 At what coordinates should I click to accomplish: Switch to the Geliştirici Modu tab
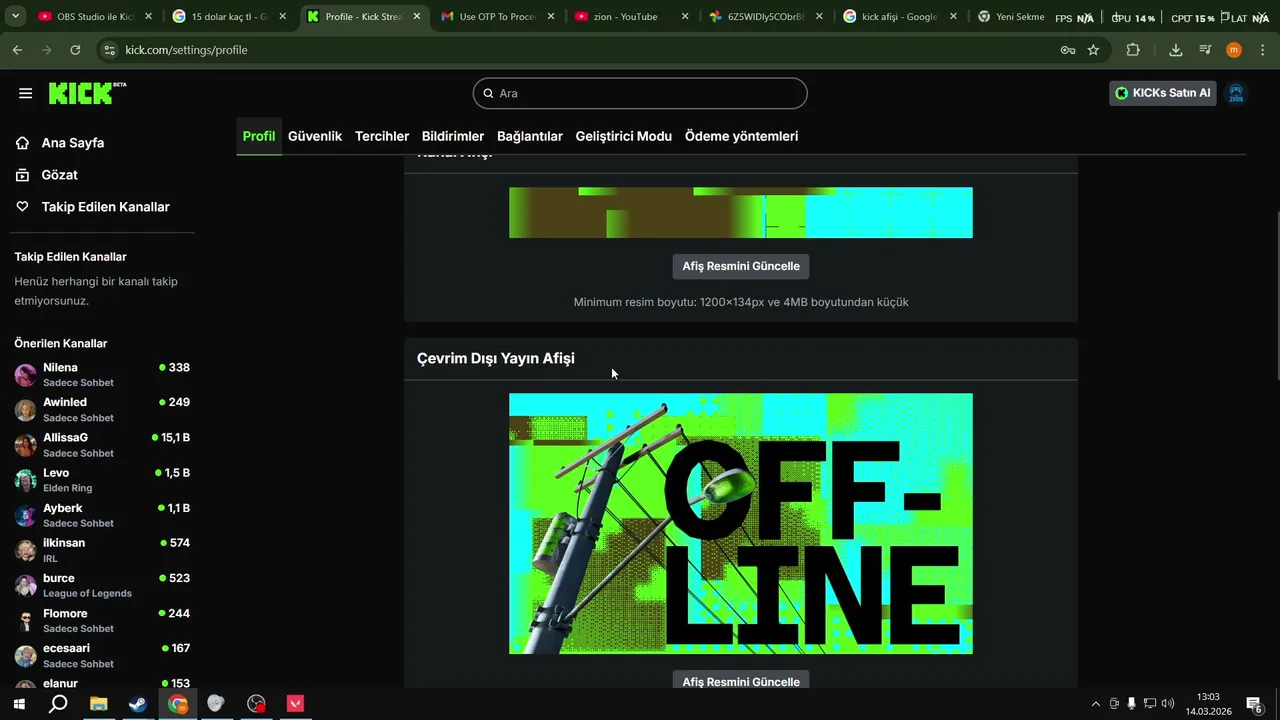[x=624, y=136]
